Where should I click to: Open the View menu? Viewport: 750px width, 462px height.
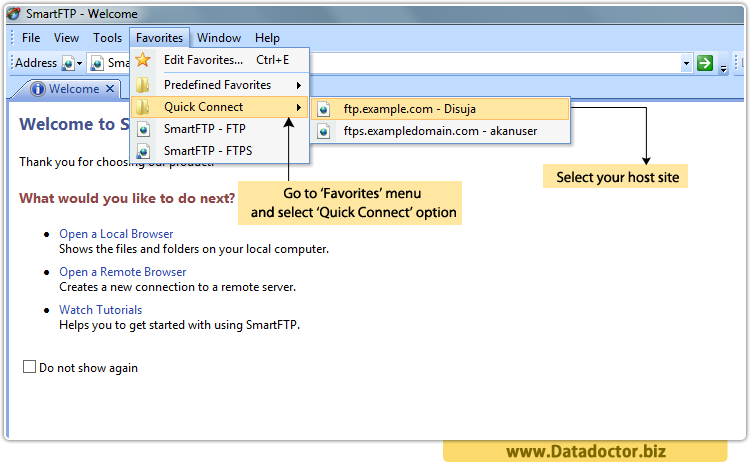coord(66,38)
